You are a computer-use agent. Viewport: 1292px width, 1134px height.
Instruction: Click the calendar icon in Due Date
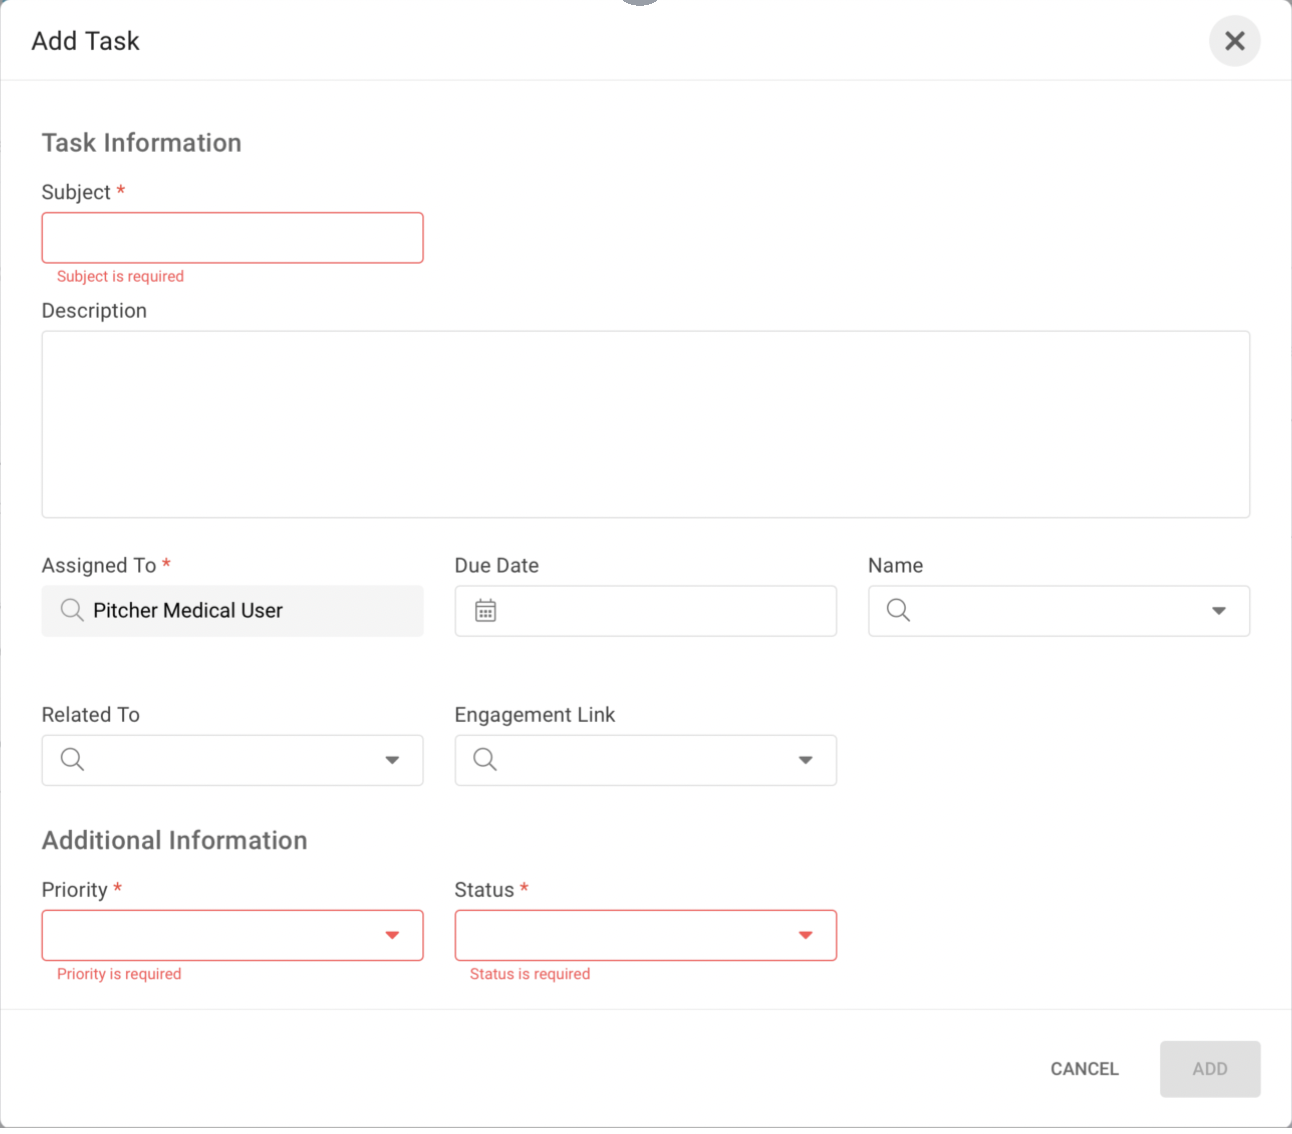[485, 611]
